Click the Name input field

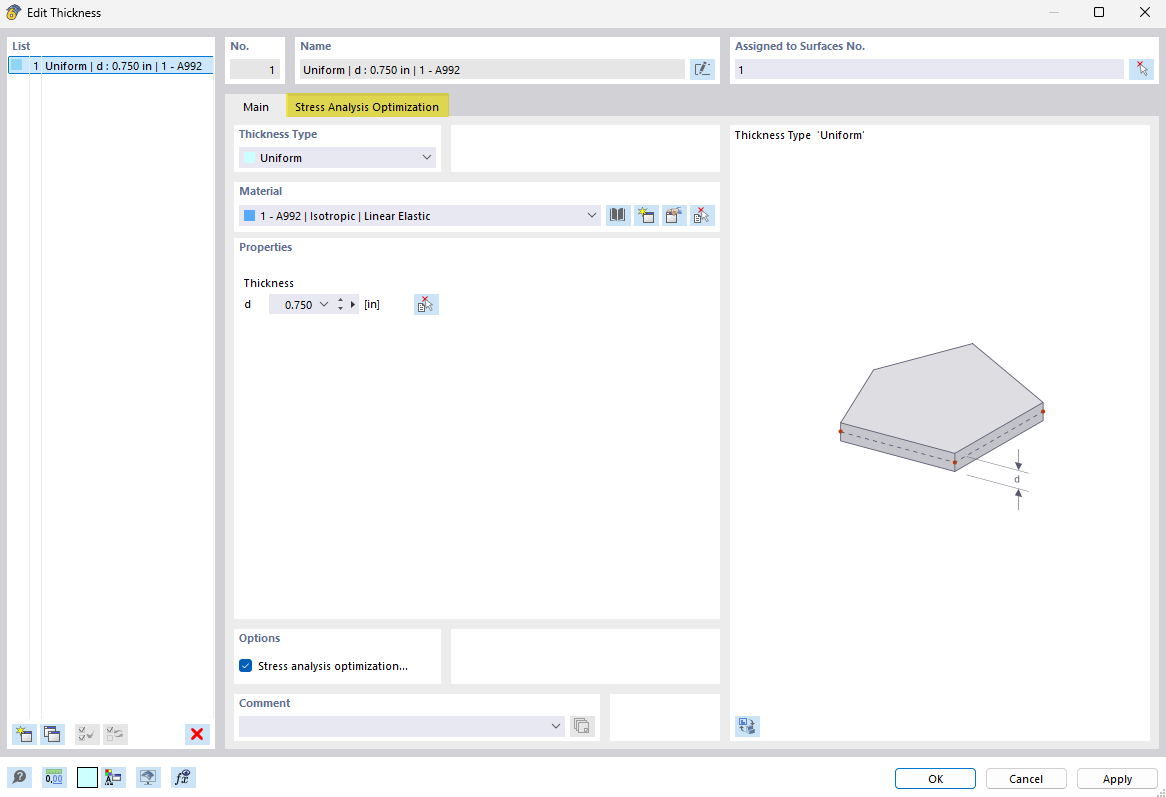pos(492,69)
